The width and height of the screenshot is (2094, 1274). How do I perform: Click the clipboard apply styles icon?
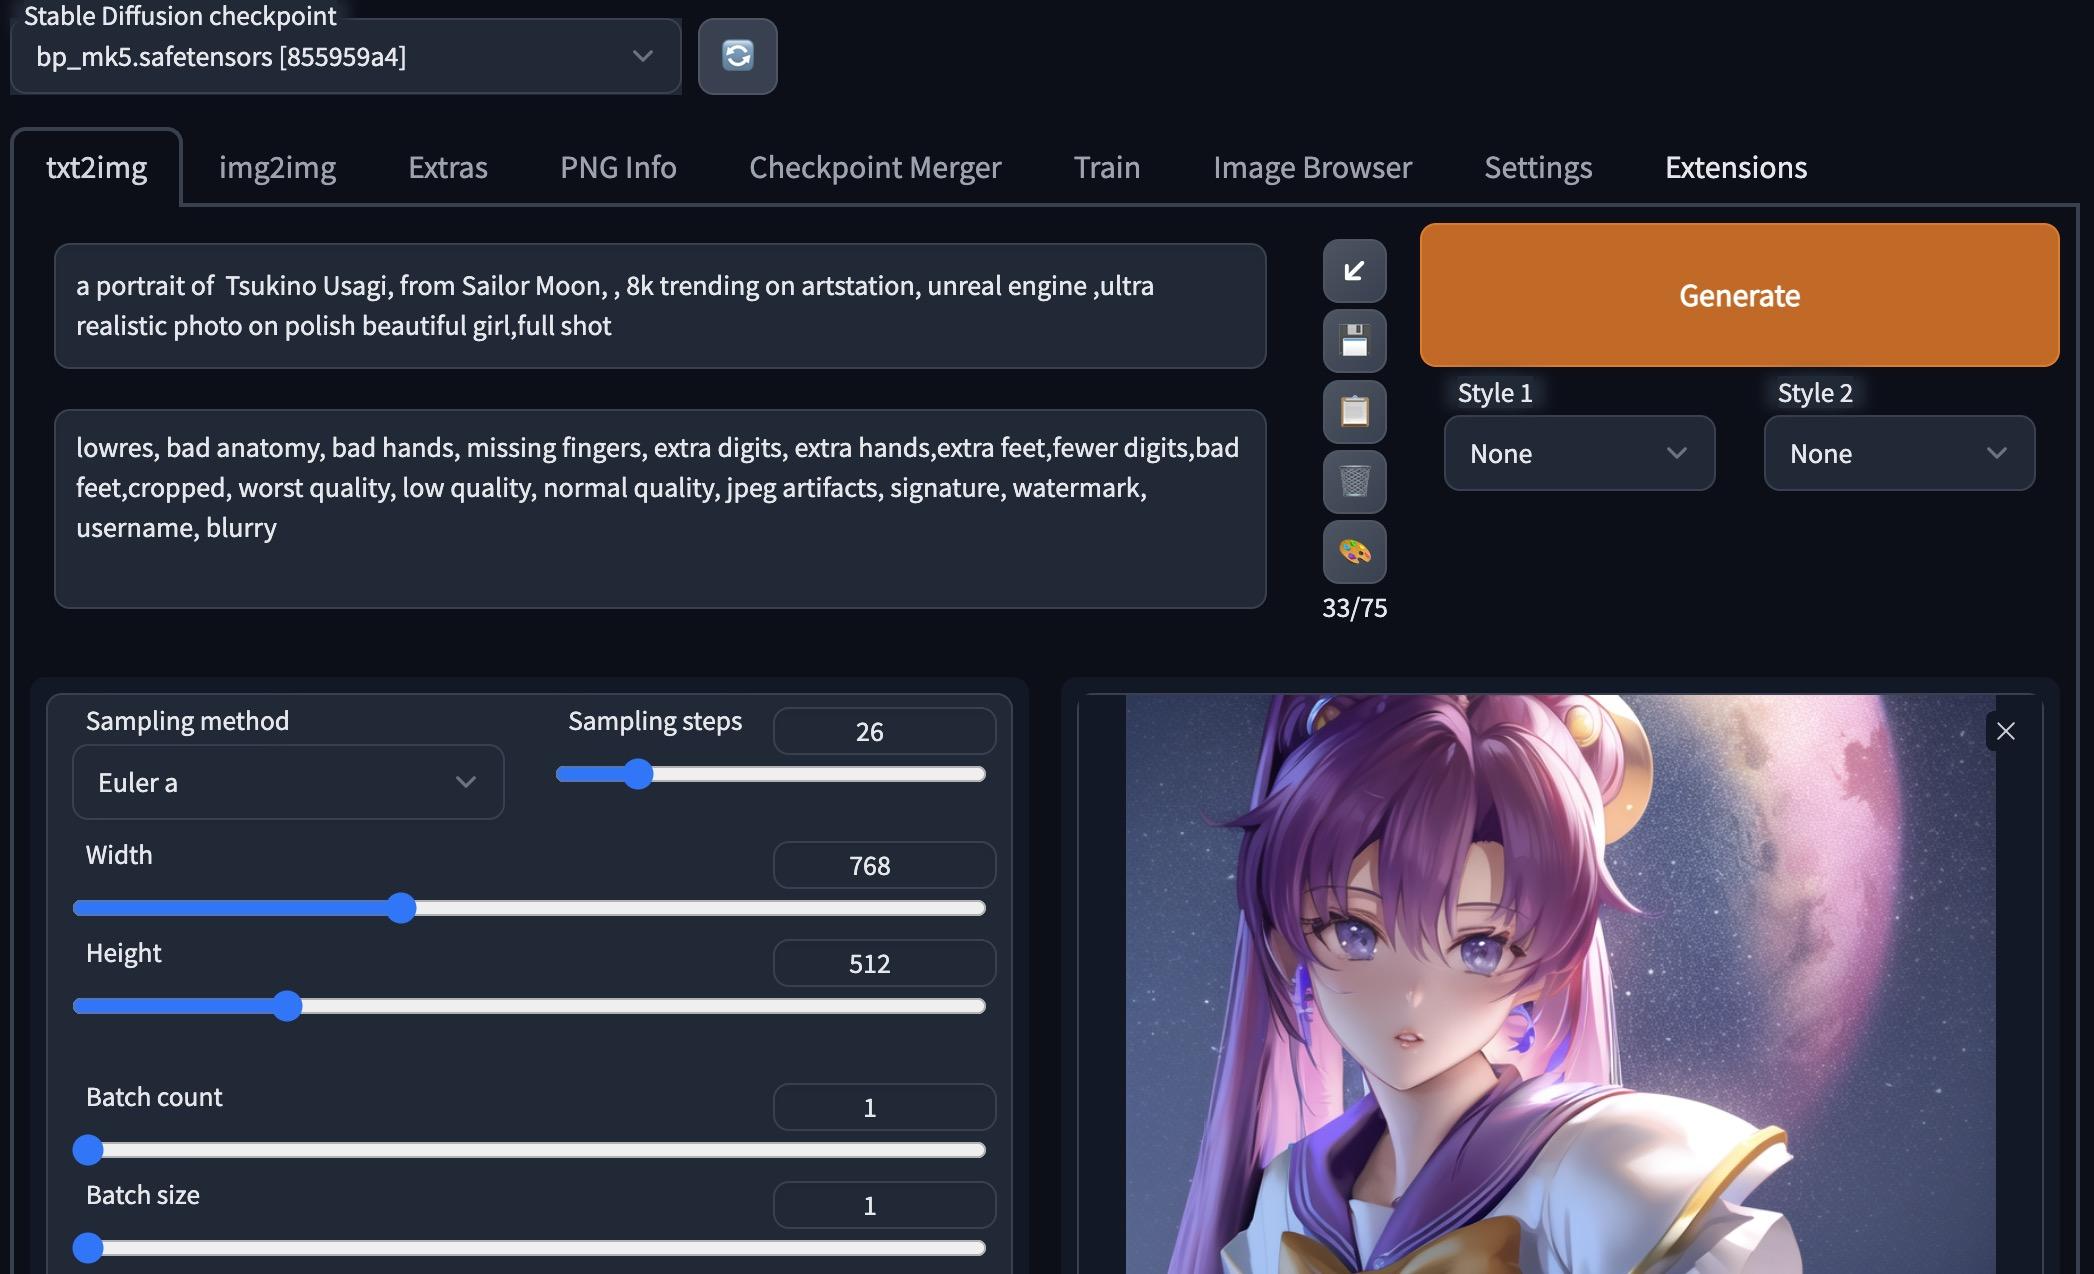(1354, 411)
